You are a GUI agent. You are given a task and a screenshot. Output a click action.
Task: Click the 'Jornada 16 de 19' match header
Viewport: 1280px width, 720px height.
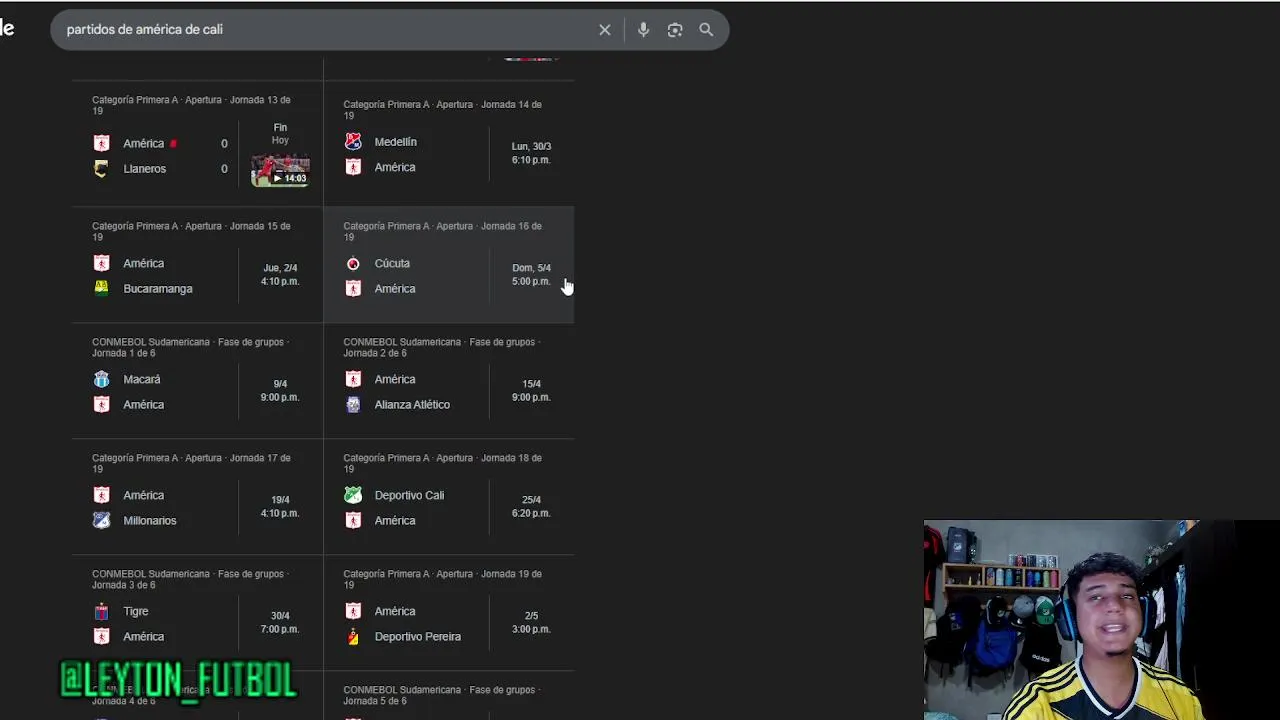tap(443, 231)
